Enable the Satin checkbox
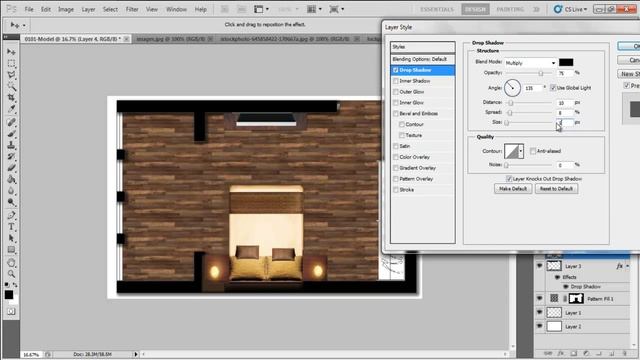This screenshot has height=360, width=640. 396,146
